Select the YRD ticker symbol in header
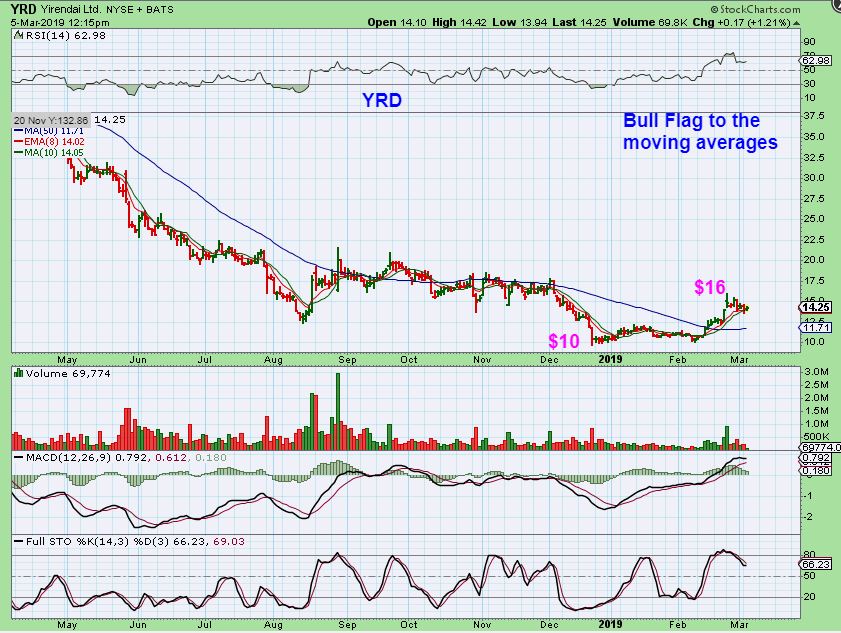Viewport: 841px width, 633px height. pos(24,9)
